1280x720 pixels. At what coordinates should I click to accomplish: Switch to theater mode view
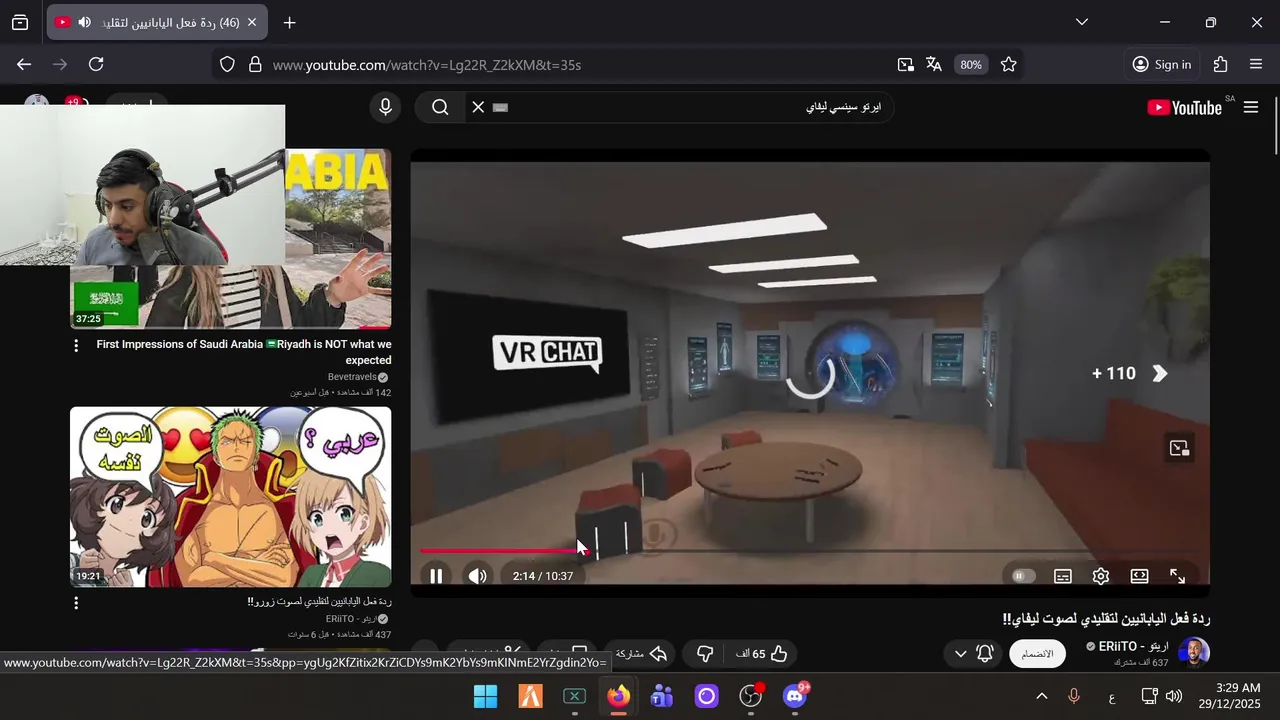tap(1139, 576)
